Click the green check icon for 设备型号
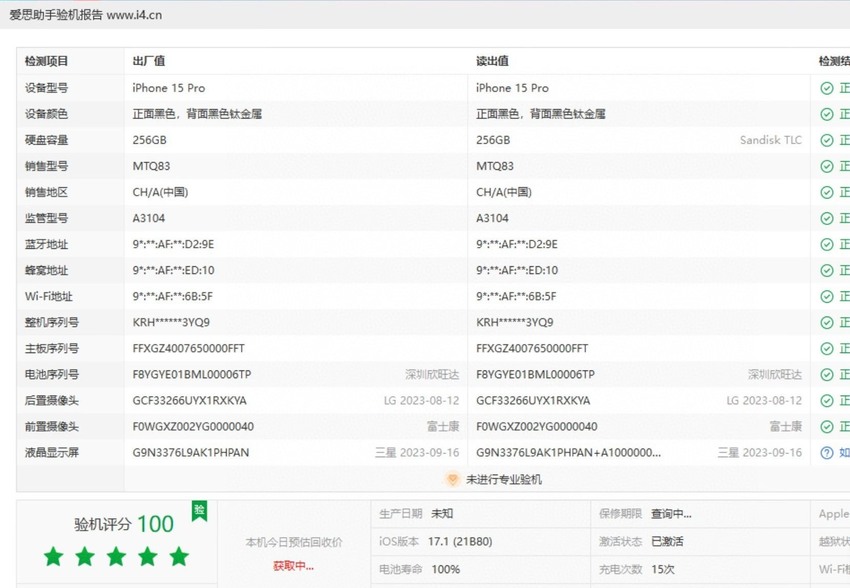 827,88
